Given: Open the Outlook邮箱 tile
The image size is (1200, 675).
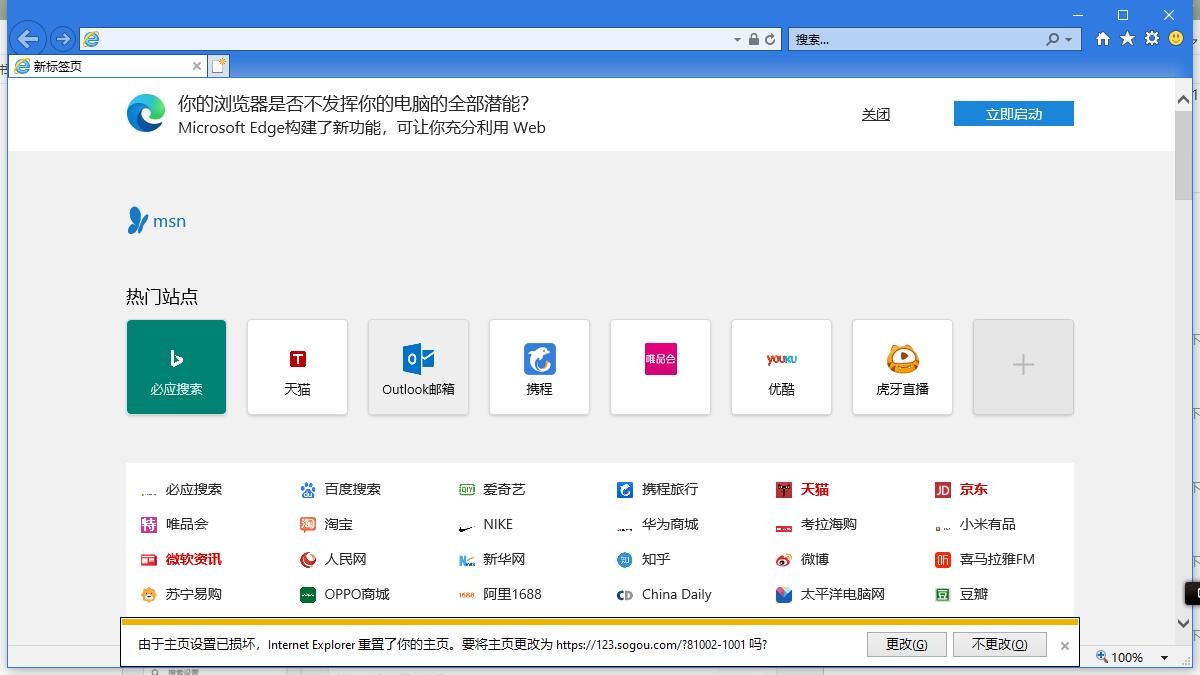Looking at the screenshot, I should (418, 366).
